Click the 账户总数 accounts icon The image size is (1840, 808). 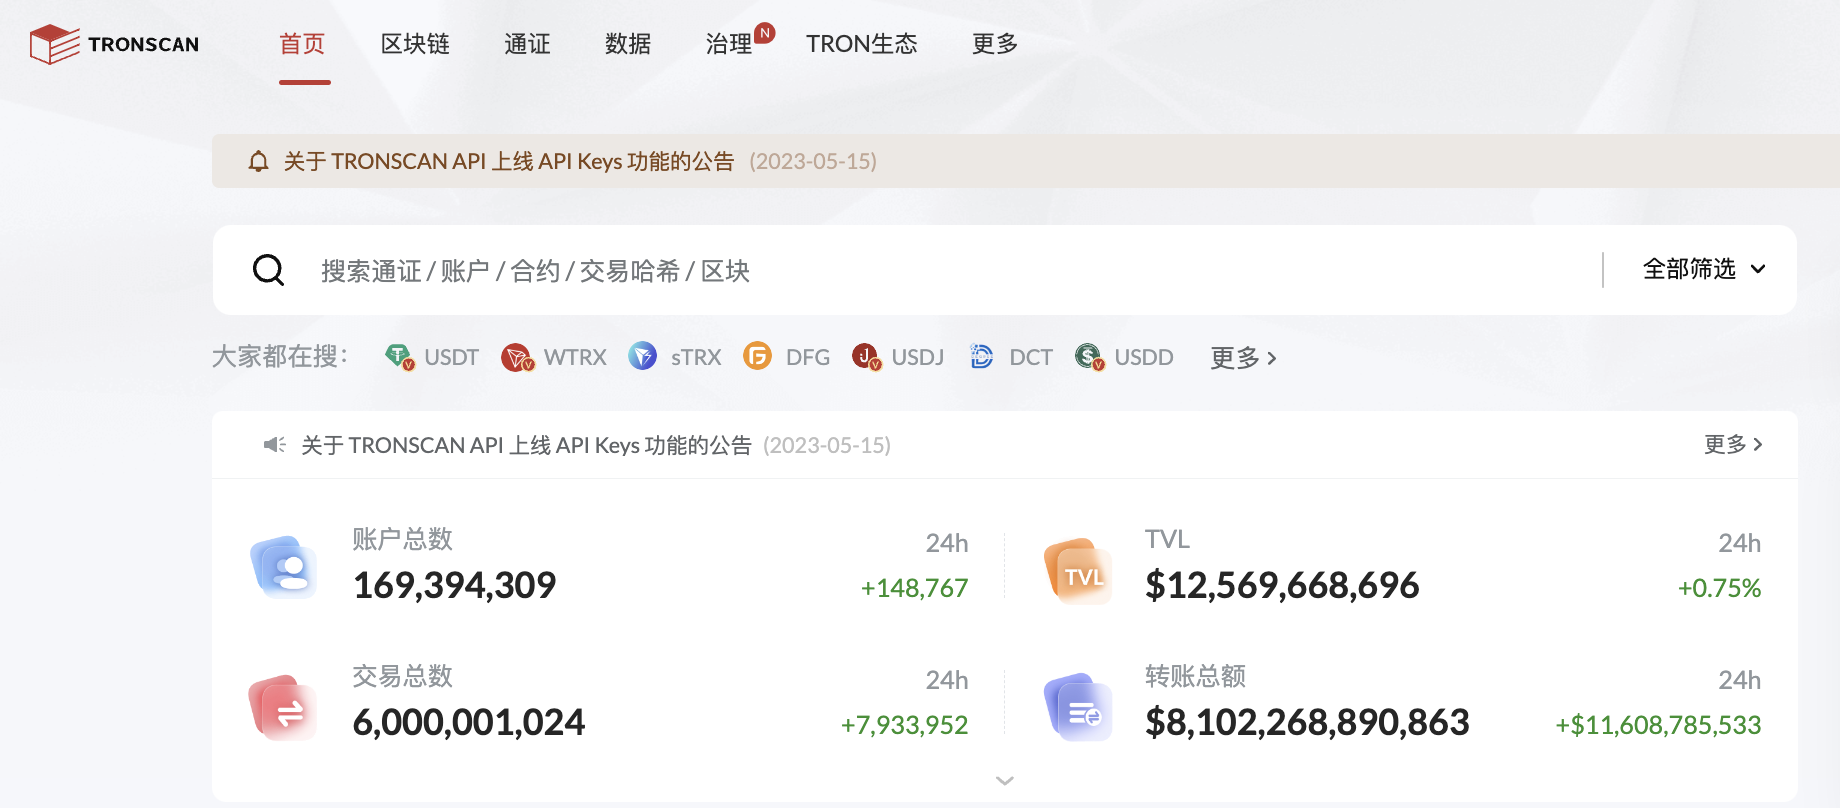[x=284, y=567]
